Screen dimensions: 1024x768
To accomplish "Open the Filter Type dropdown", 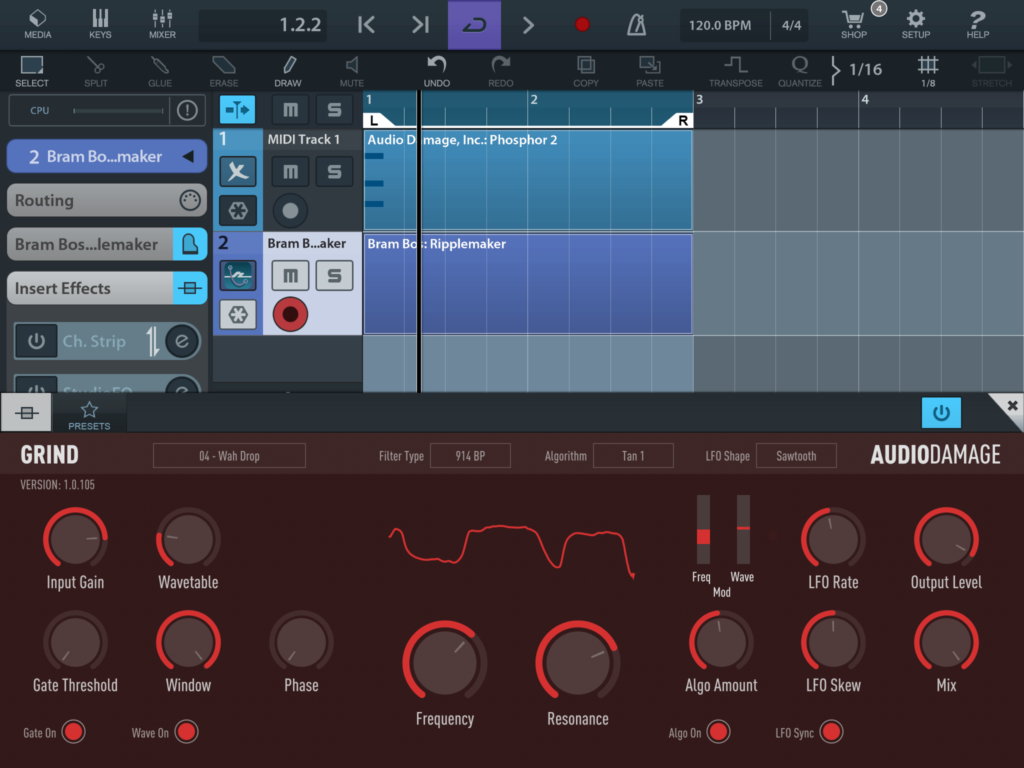I will 472,456.
